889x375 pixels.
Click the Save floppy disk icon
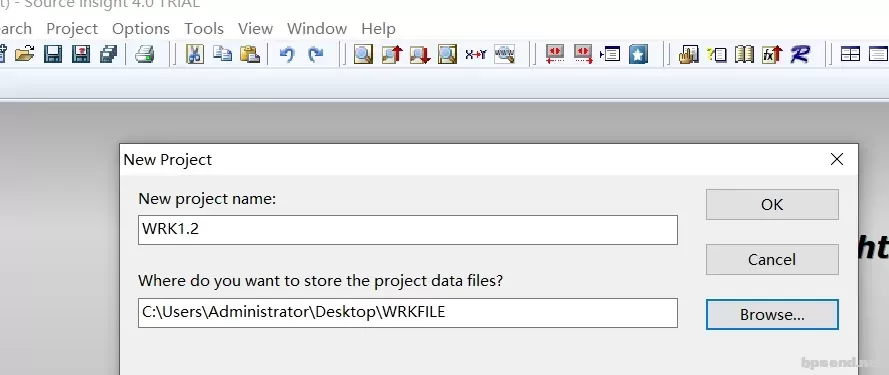[53, 54]
